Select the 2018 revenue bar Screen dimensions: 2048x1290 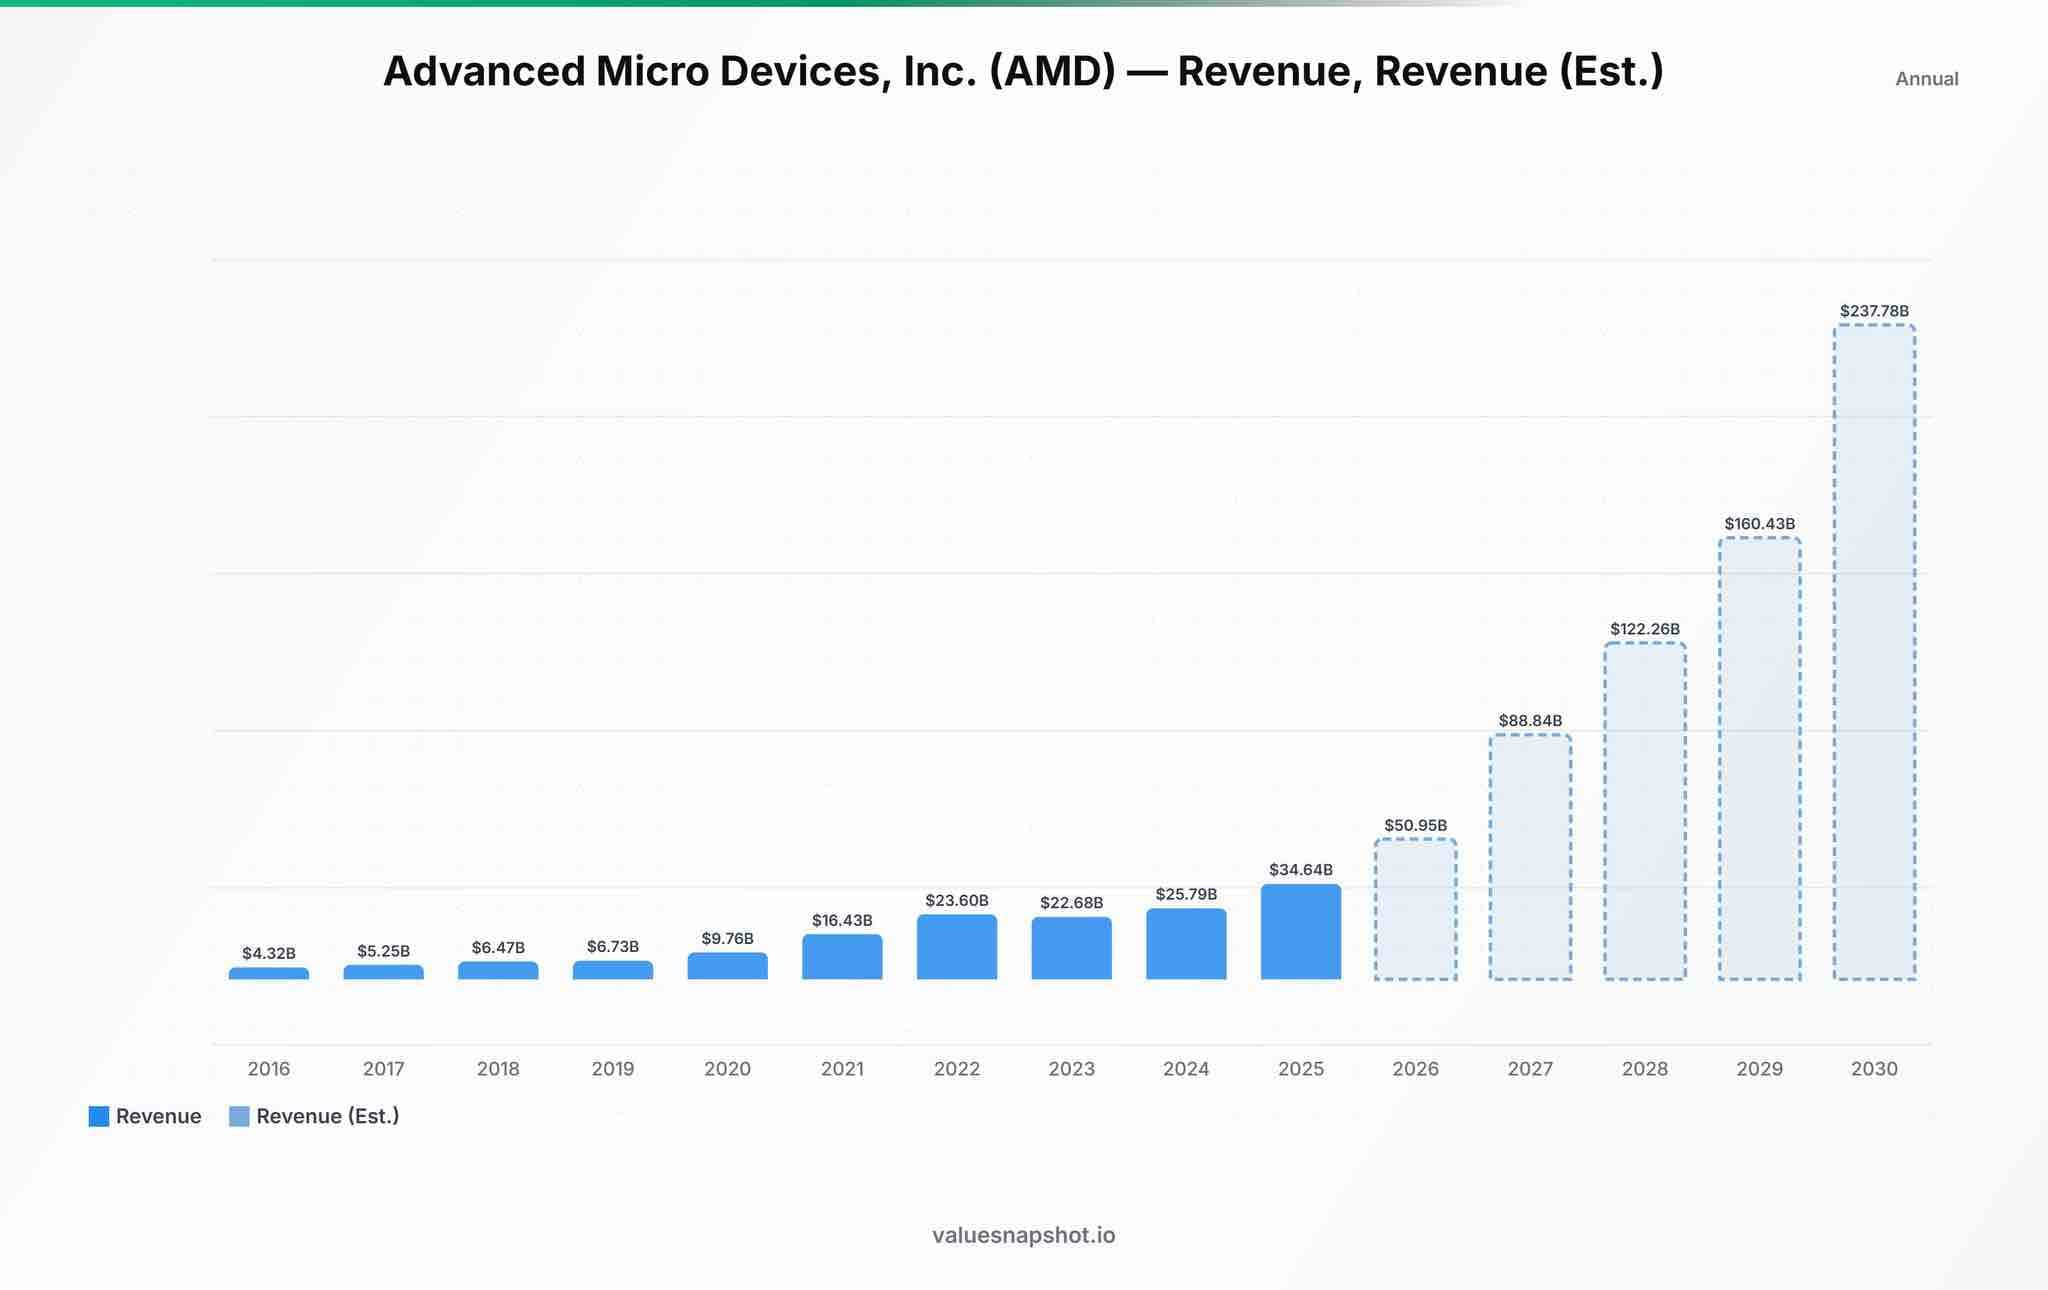point(498,970)
